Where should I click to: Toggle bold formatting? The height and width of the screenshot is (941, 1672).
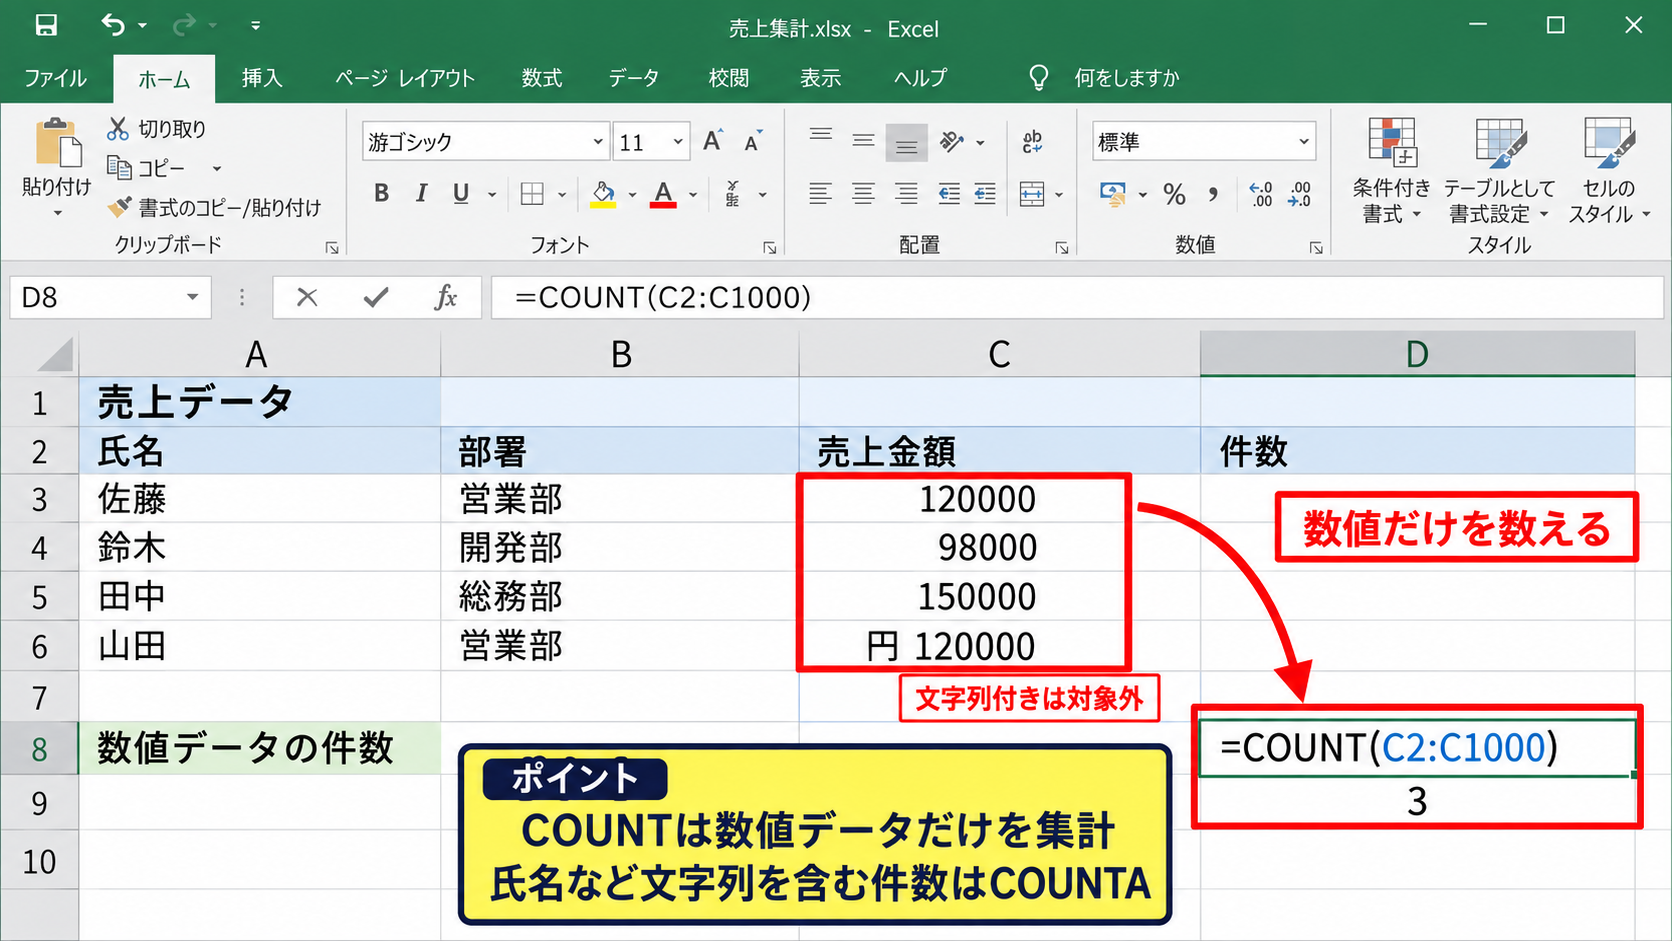381,193
